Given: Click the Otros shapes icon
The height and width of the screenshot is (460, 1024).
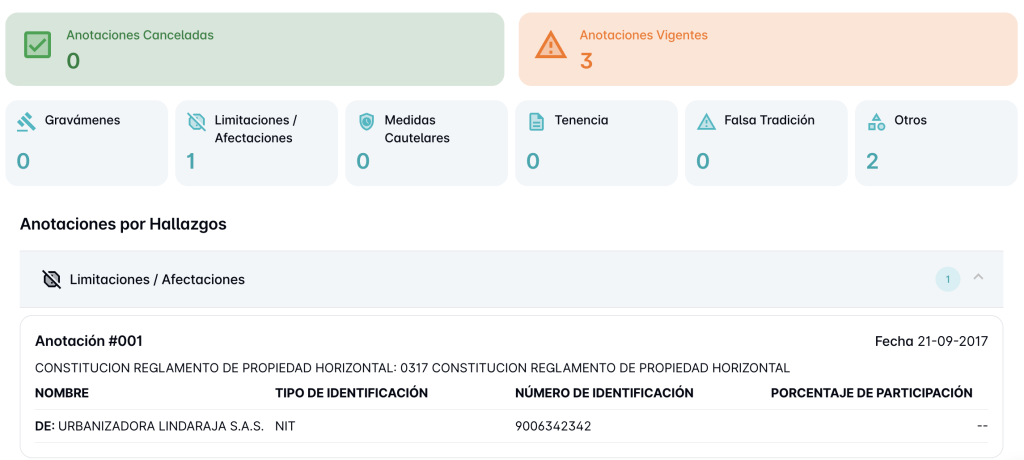Looking at the screenshot, I should pyautogui.click(x=876, y=122).
